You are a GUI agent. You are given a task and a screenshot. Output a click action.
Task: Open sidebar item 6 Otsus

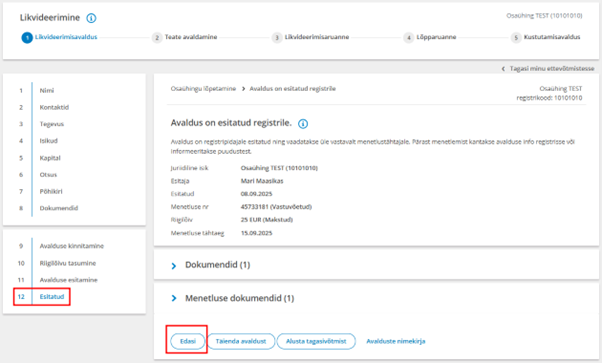pos(48,175)
